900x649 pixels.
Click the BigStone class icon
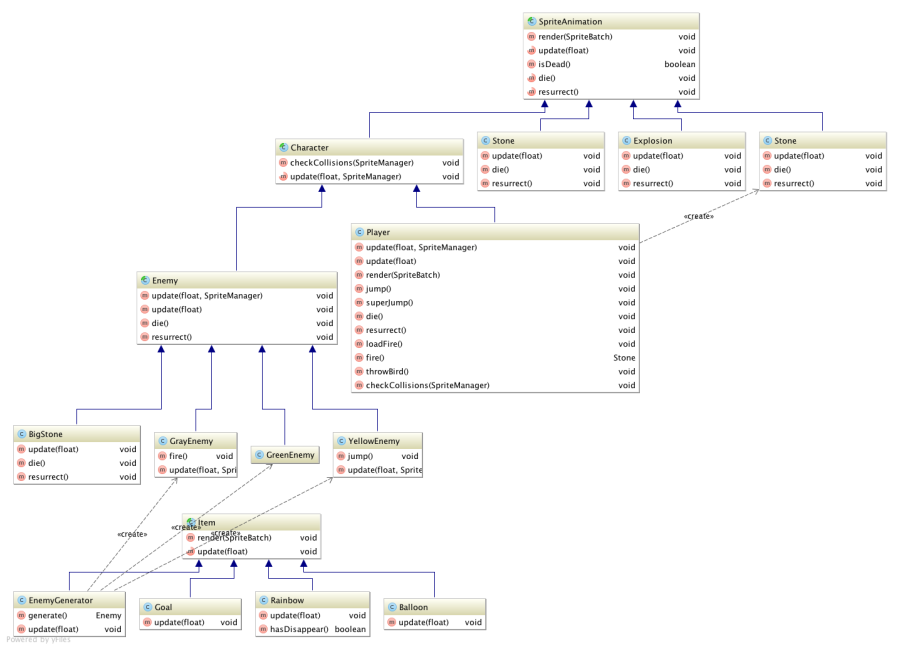22,434
